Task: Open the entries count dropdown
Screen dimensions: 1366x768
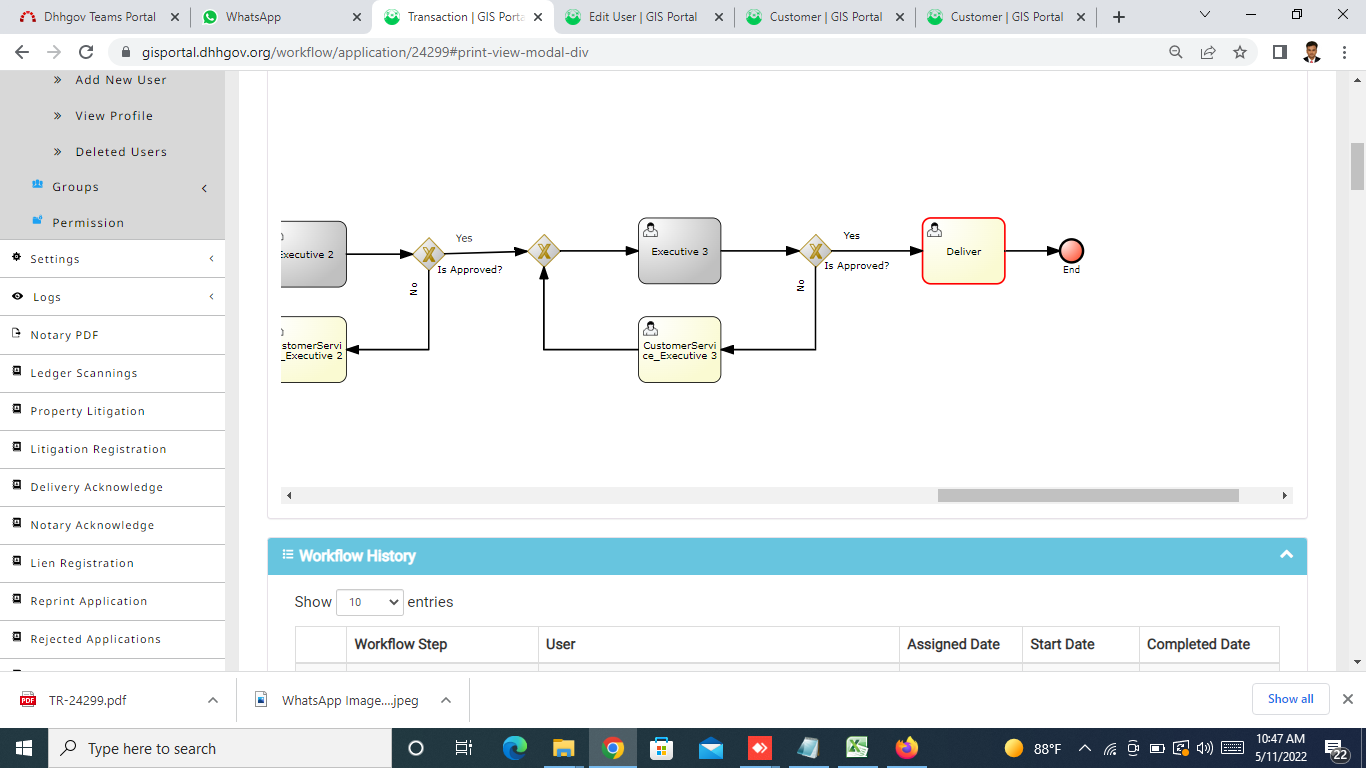Action: pyautogui.click(x=370, y=602)
